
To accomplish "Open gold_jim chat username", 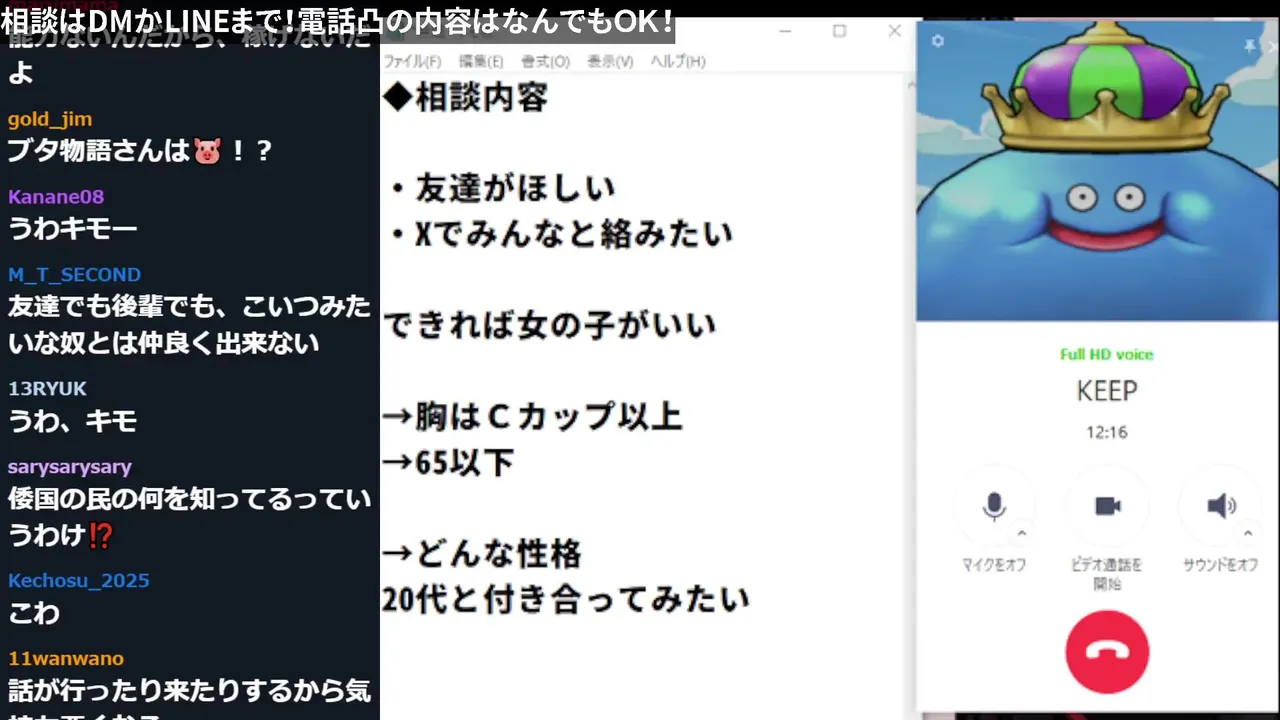I will tap(50, 120).
